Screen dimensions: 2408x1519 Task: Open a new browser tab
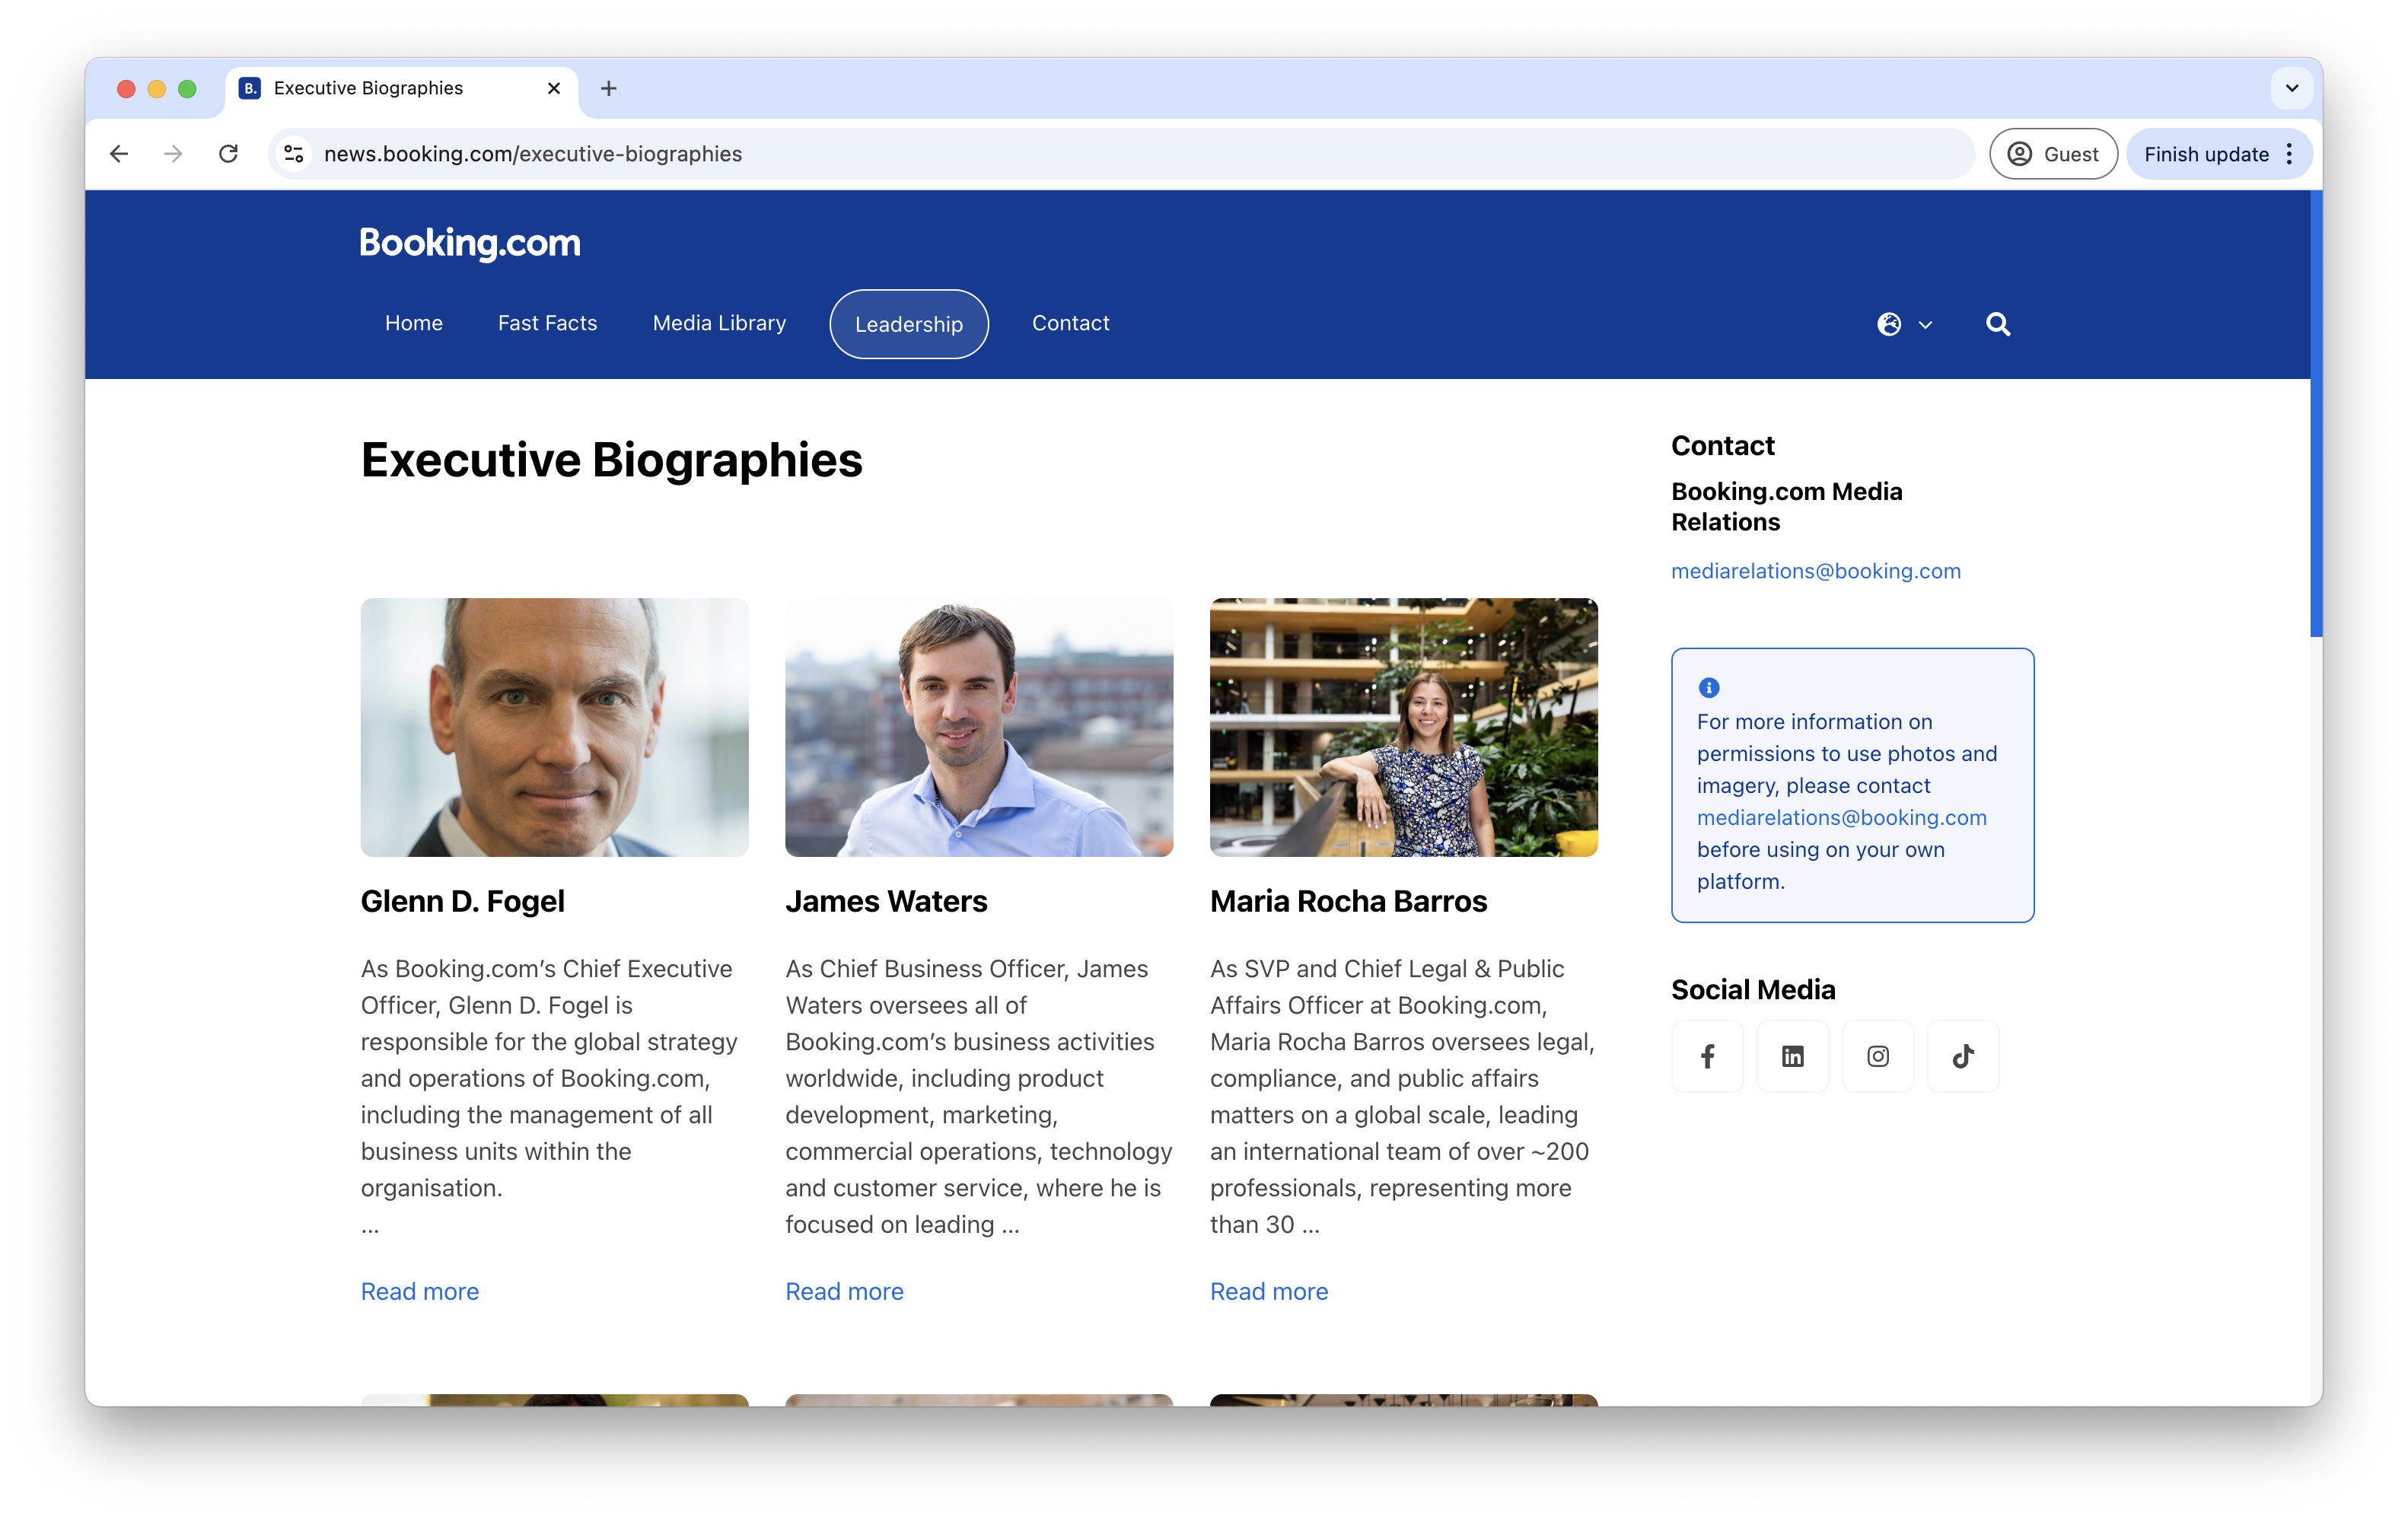(608, 88)
